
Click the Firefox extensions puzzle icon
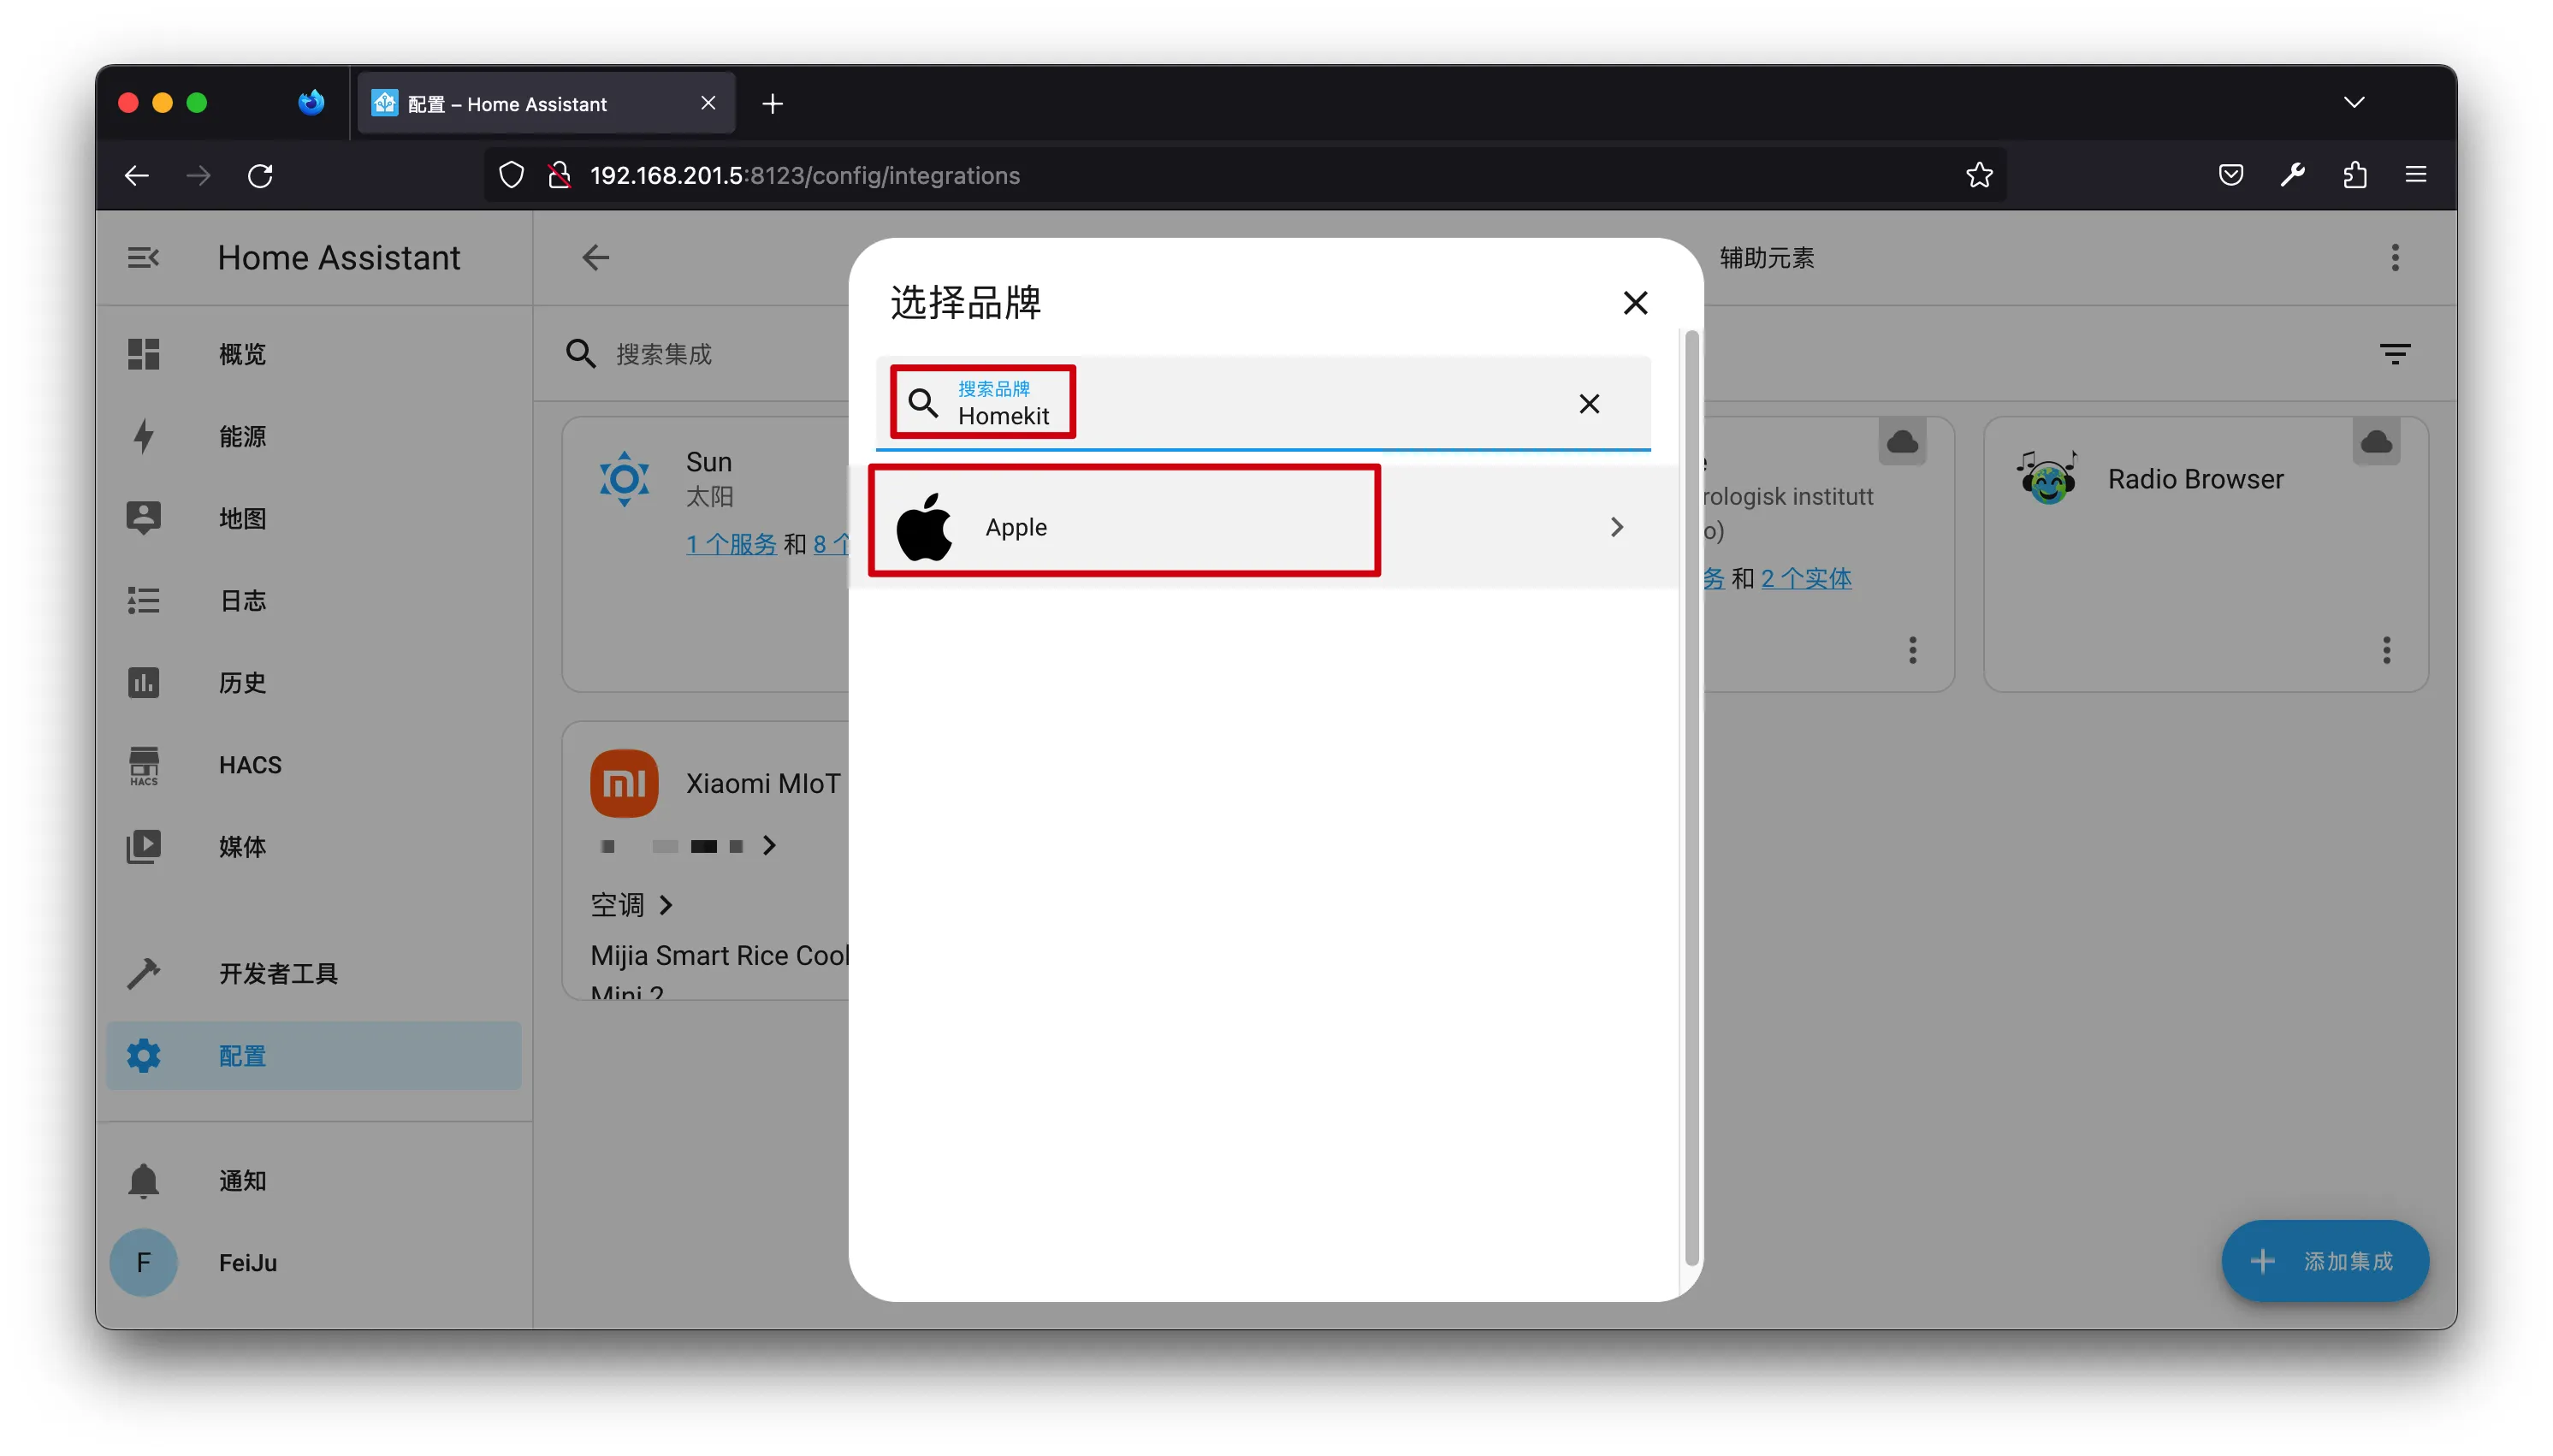(2354, 175)
